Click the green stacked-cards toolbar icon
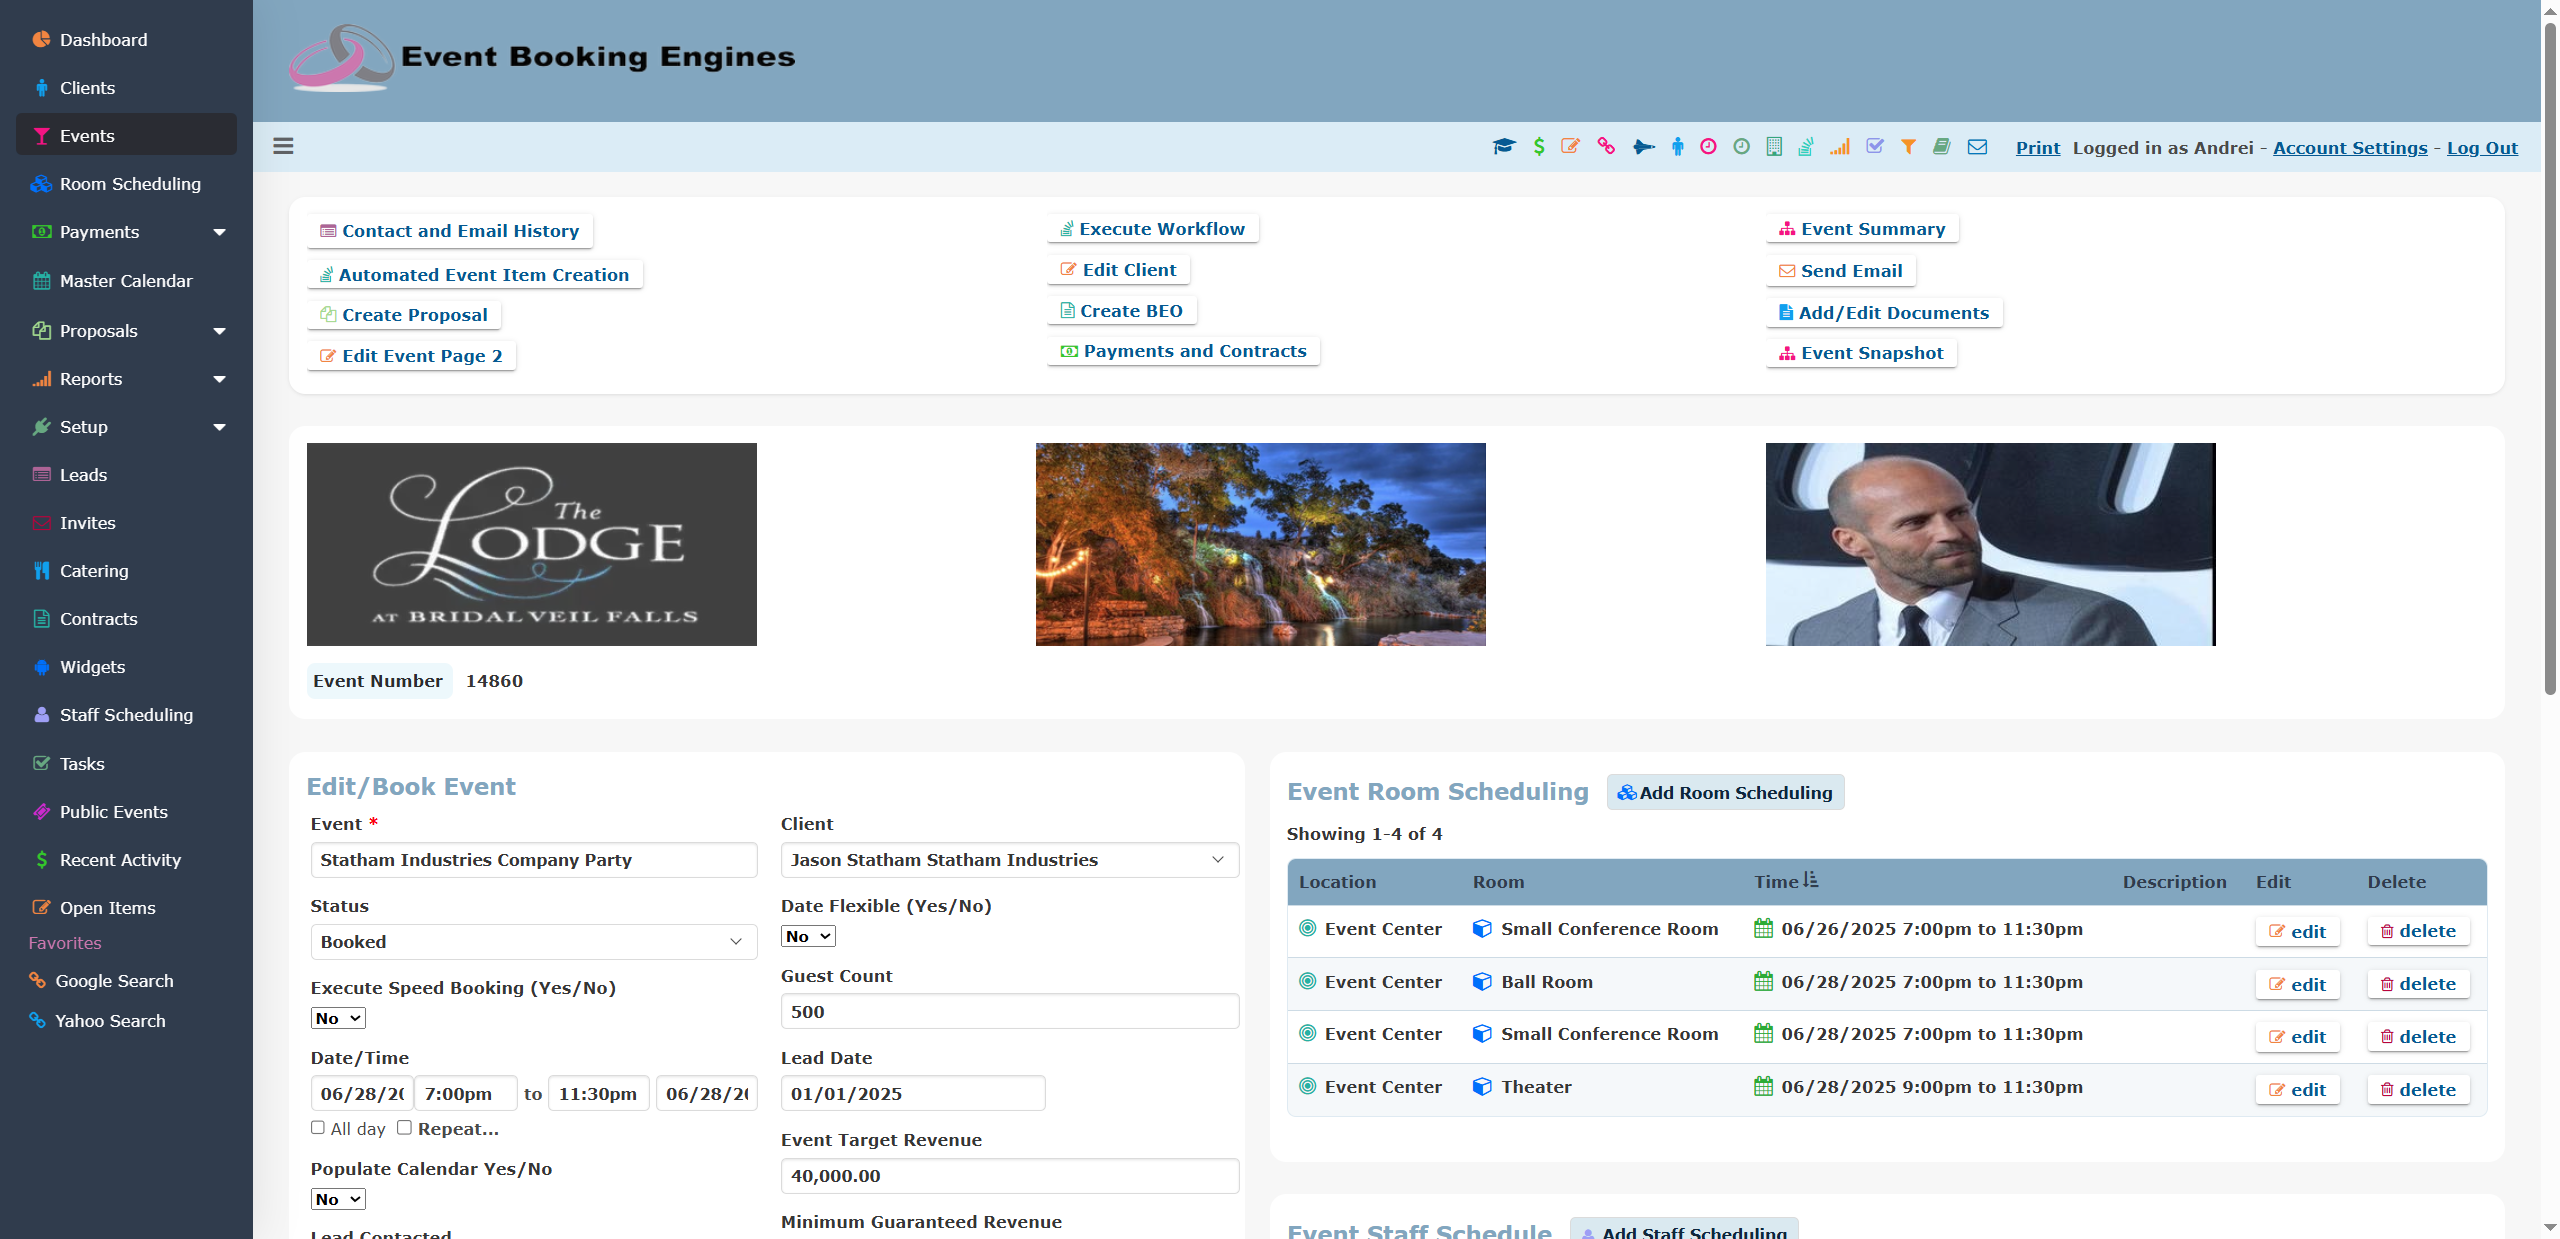 (1806, 147)
